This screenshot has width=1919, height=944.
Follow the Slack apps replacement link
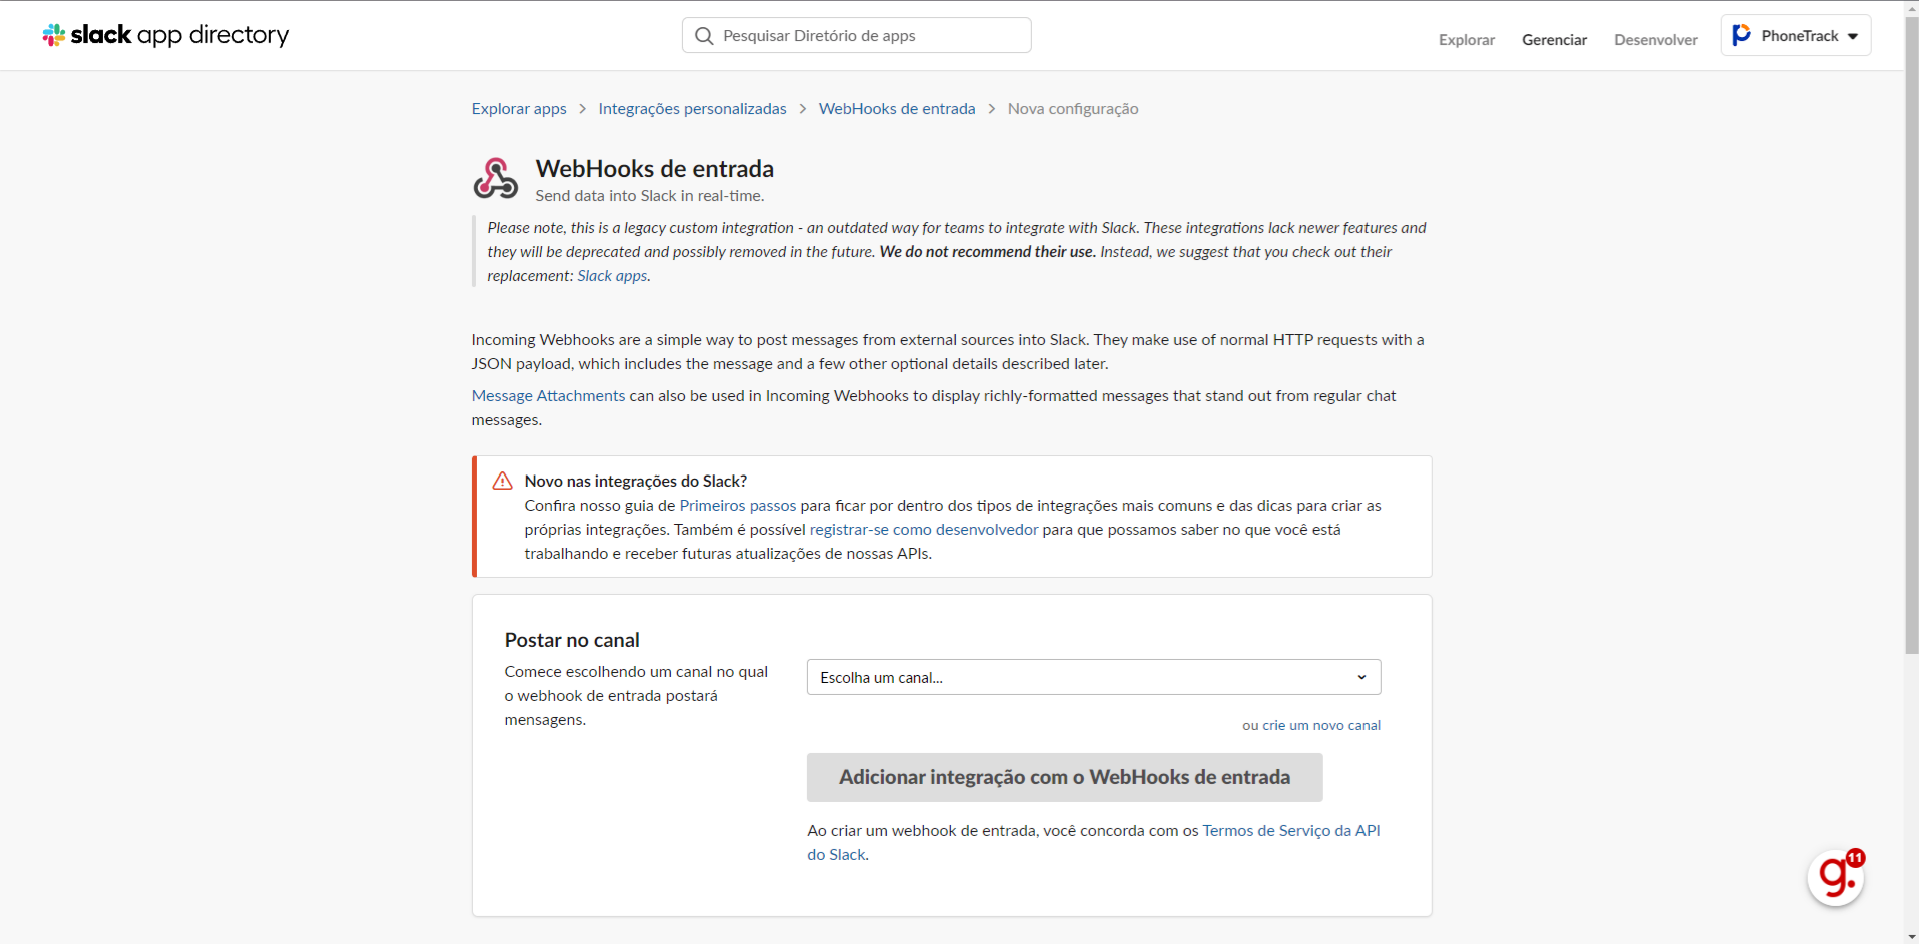(x=612, y=276)
